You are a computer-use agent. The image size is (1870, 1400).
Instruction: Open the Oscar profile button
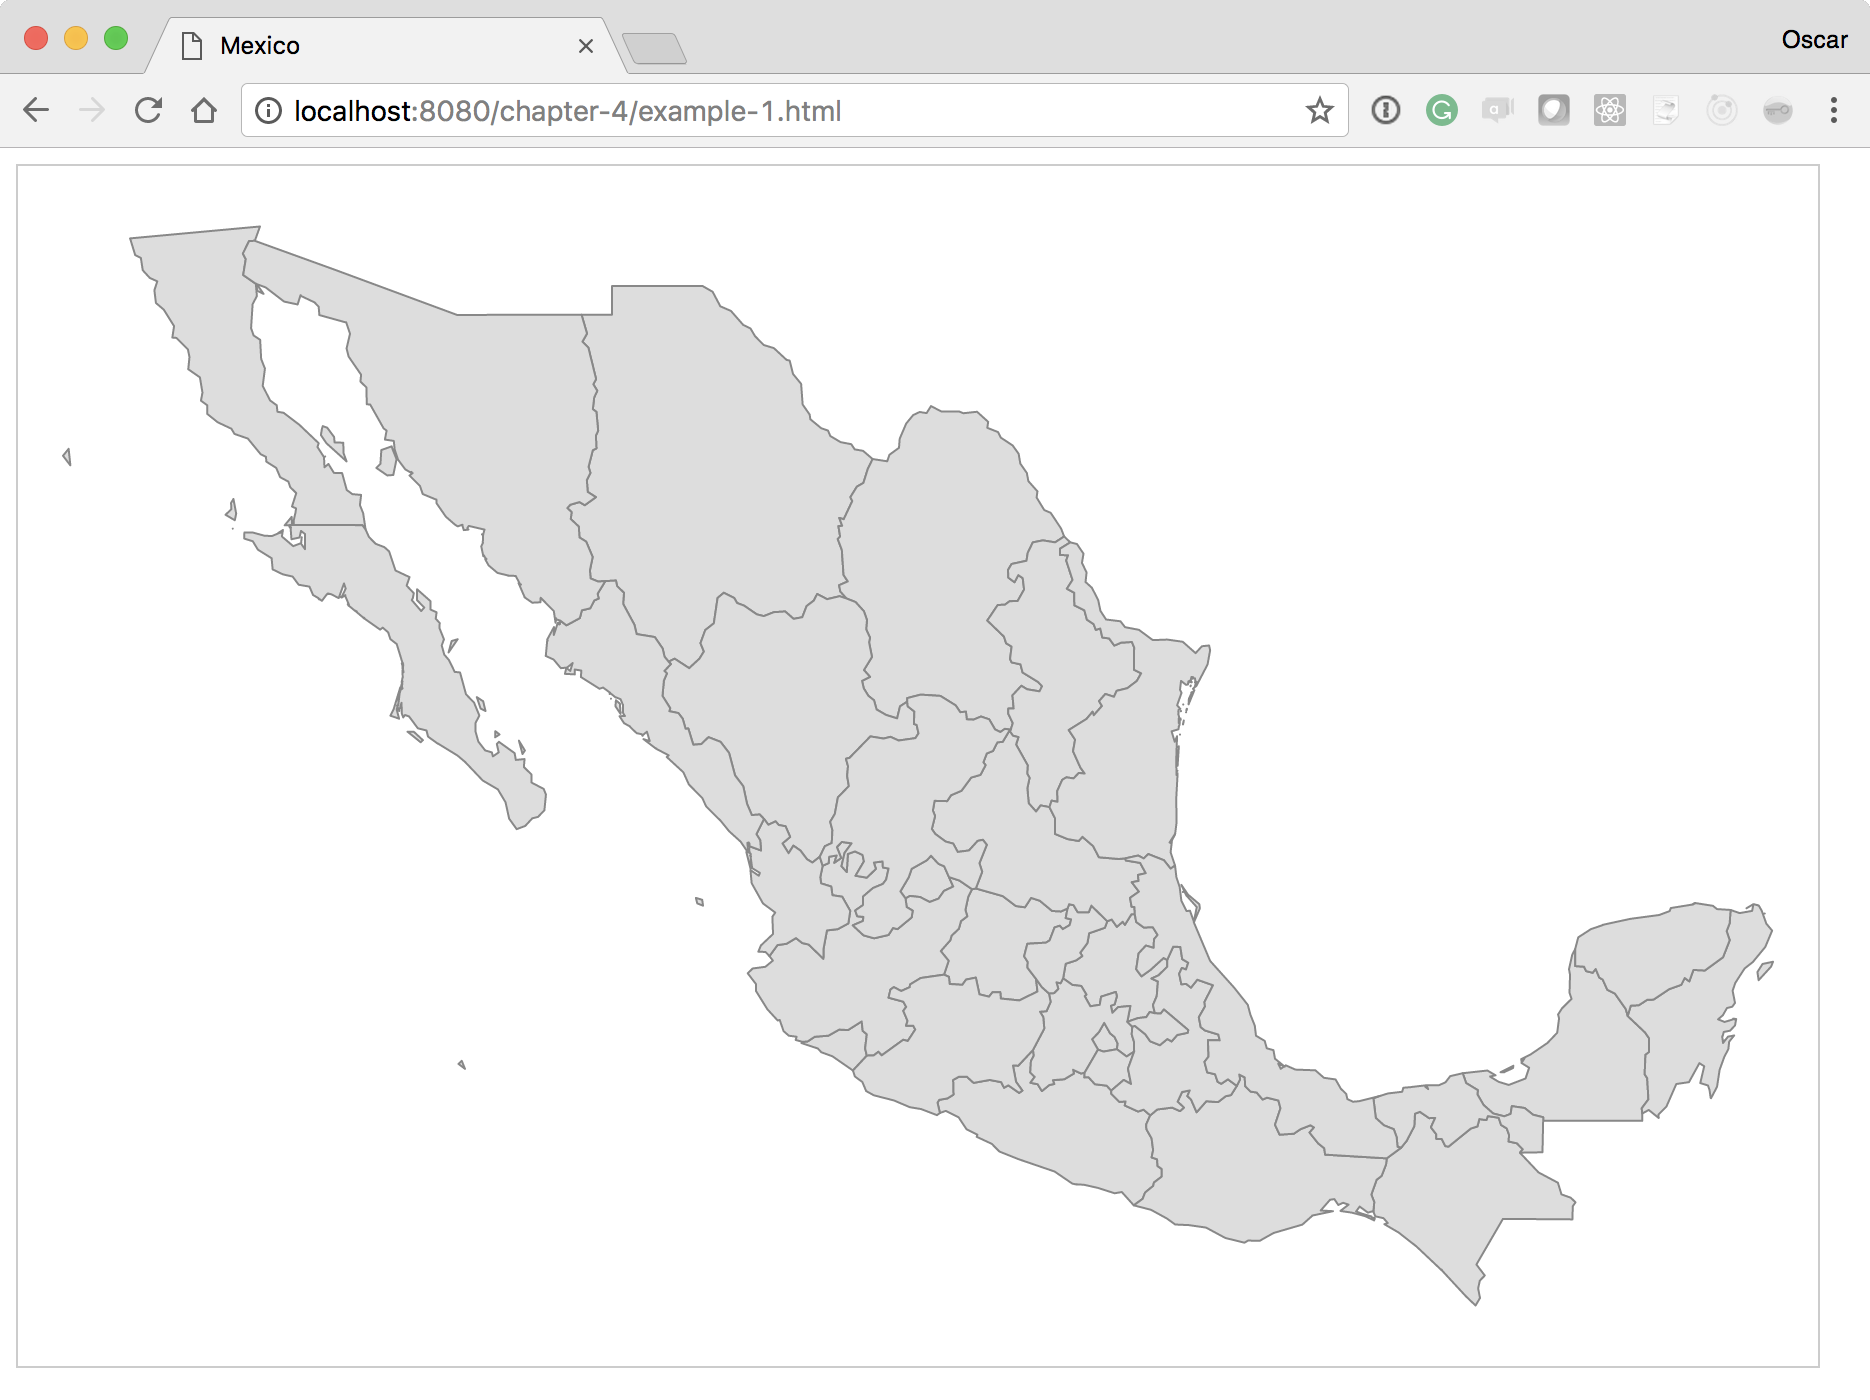click(1814, 40)
